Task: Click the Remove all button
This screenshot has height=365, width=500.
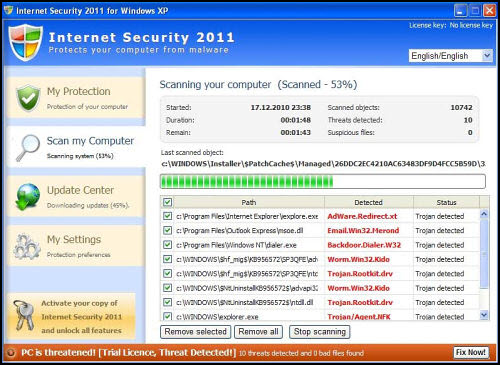Action: pyautogui.click(x=258, y=332)
